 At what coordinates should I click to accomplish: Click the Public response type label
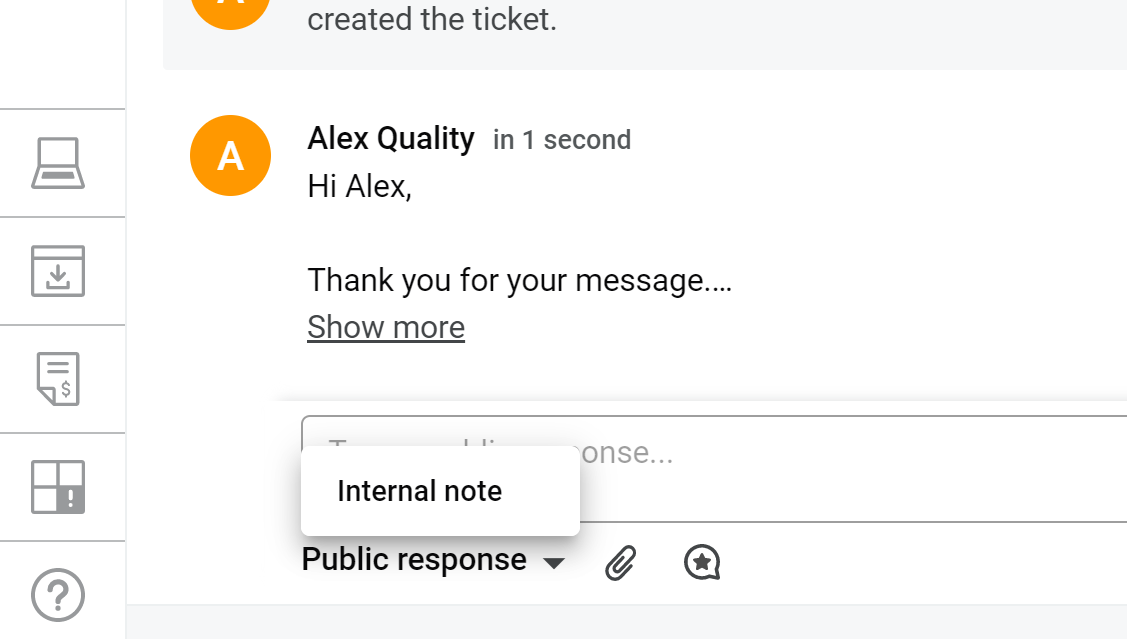tap(414, 560)
